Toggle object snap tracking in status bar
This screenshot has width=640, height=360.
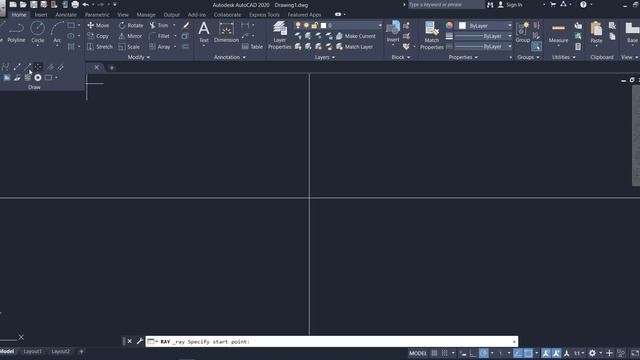click(518, 353)
